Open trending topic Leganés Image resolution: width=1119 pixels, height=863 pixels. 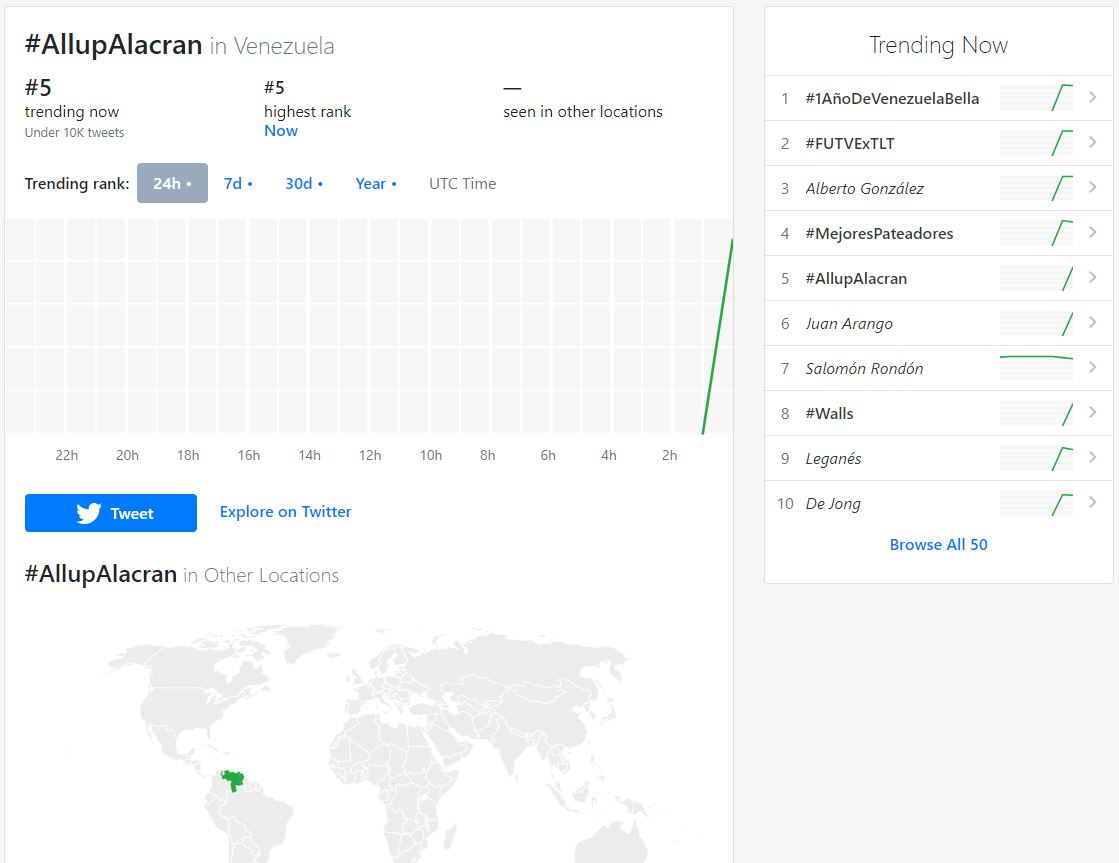tap(833, 458)
